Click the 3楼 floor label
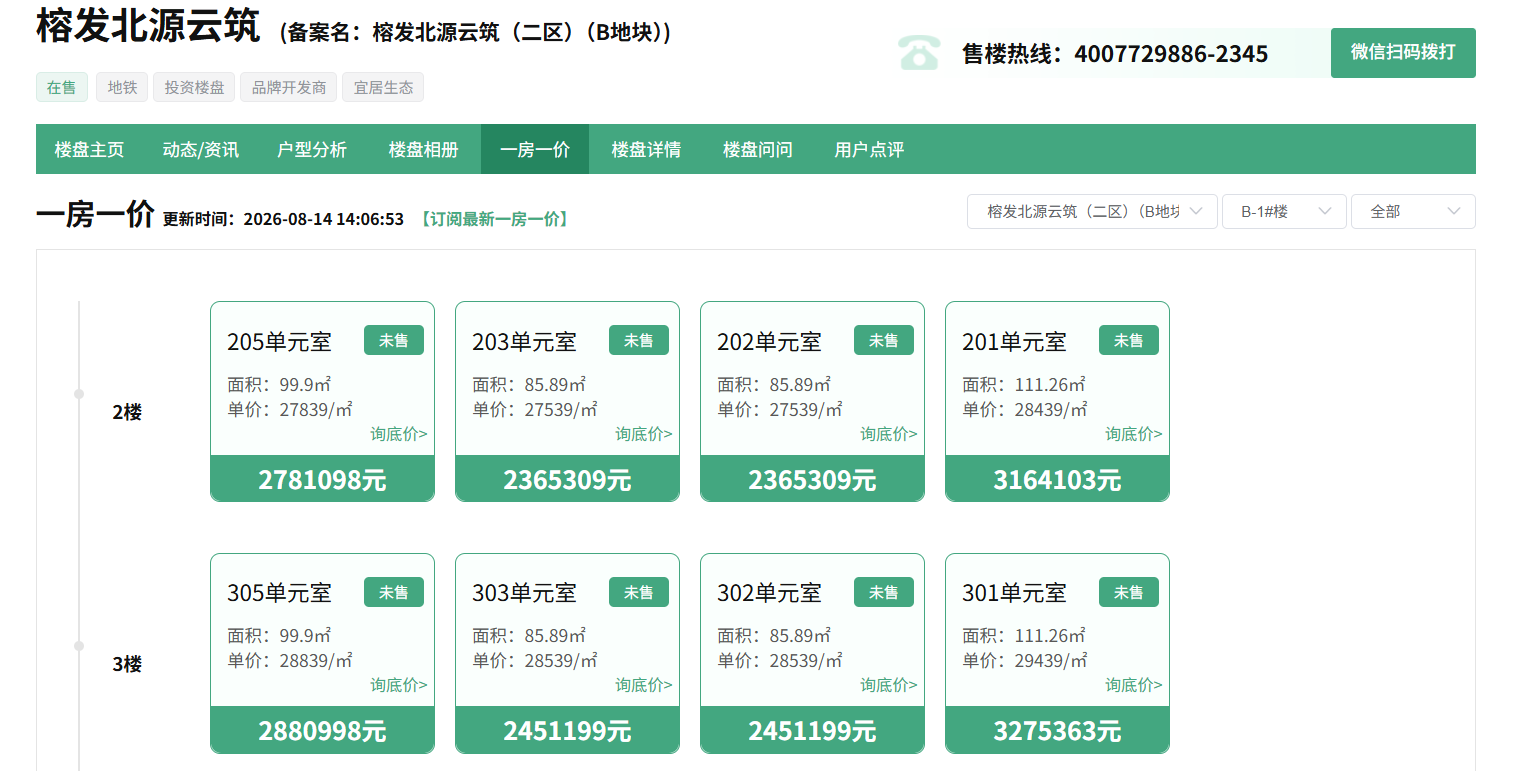 coord(127,664)
